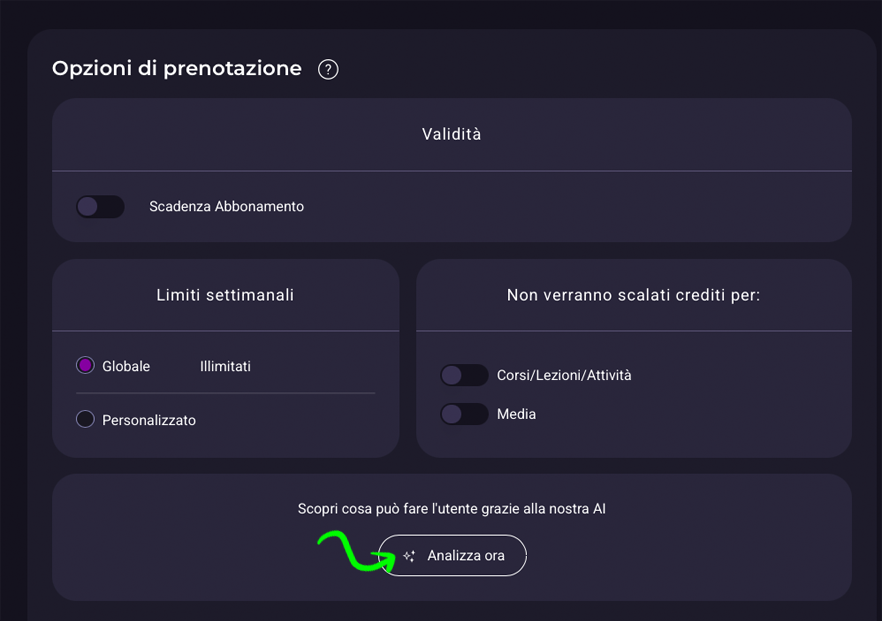The height and width of the screenshot is (621, 882).
Task: Turn on the Media switch
Action: pyautogui.click(x=464, y=414)
